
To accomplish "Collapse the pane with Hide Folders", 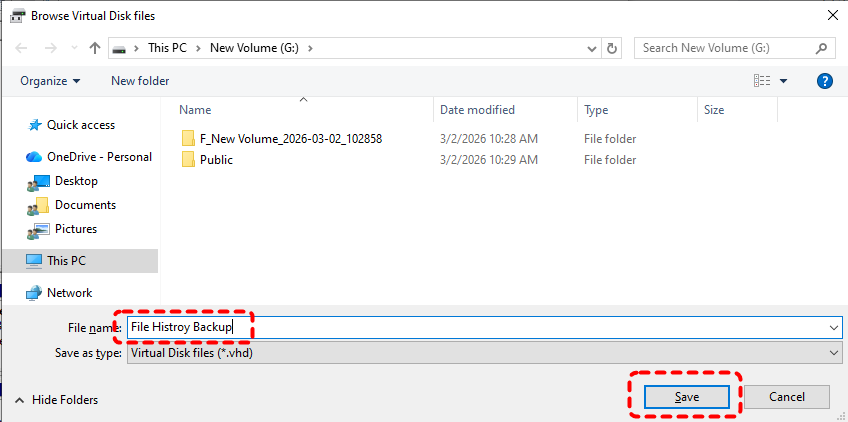I will click(56, 400).
